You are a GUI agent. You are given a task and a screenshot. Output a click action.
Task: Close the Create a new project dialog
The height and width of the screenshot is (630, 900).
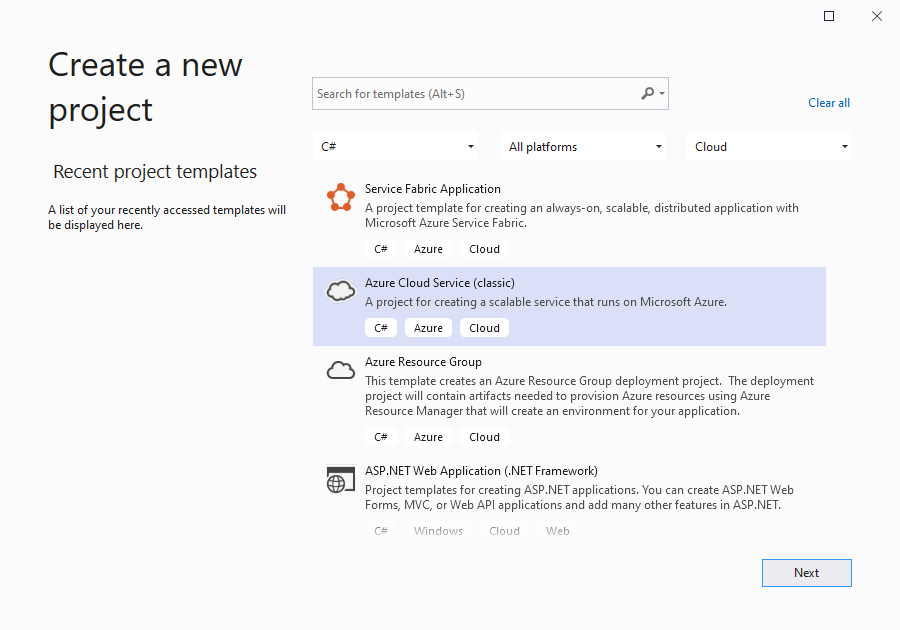point(876,16)
